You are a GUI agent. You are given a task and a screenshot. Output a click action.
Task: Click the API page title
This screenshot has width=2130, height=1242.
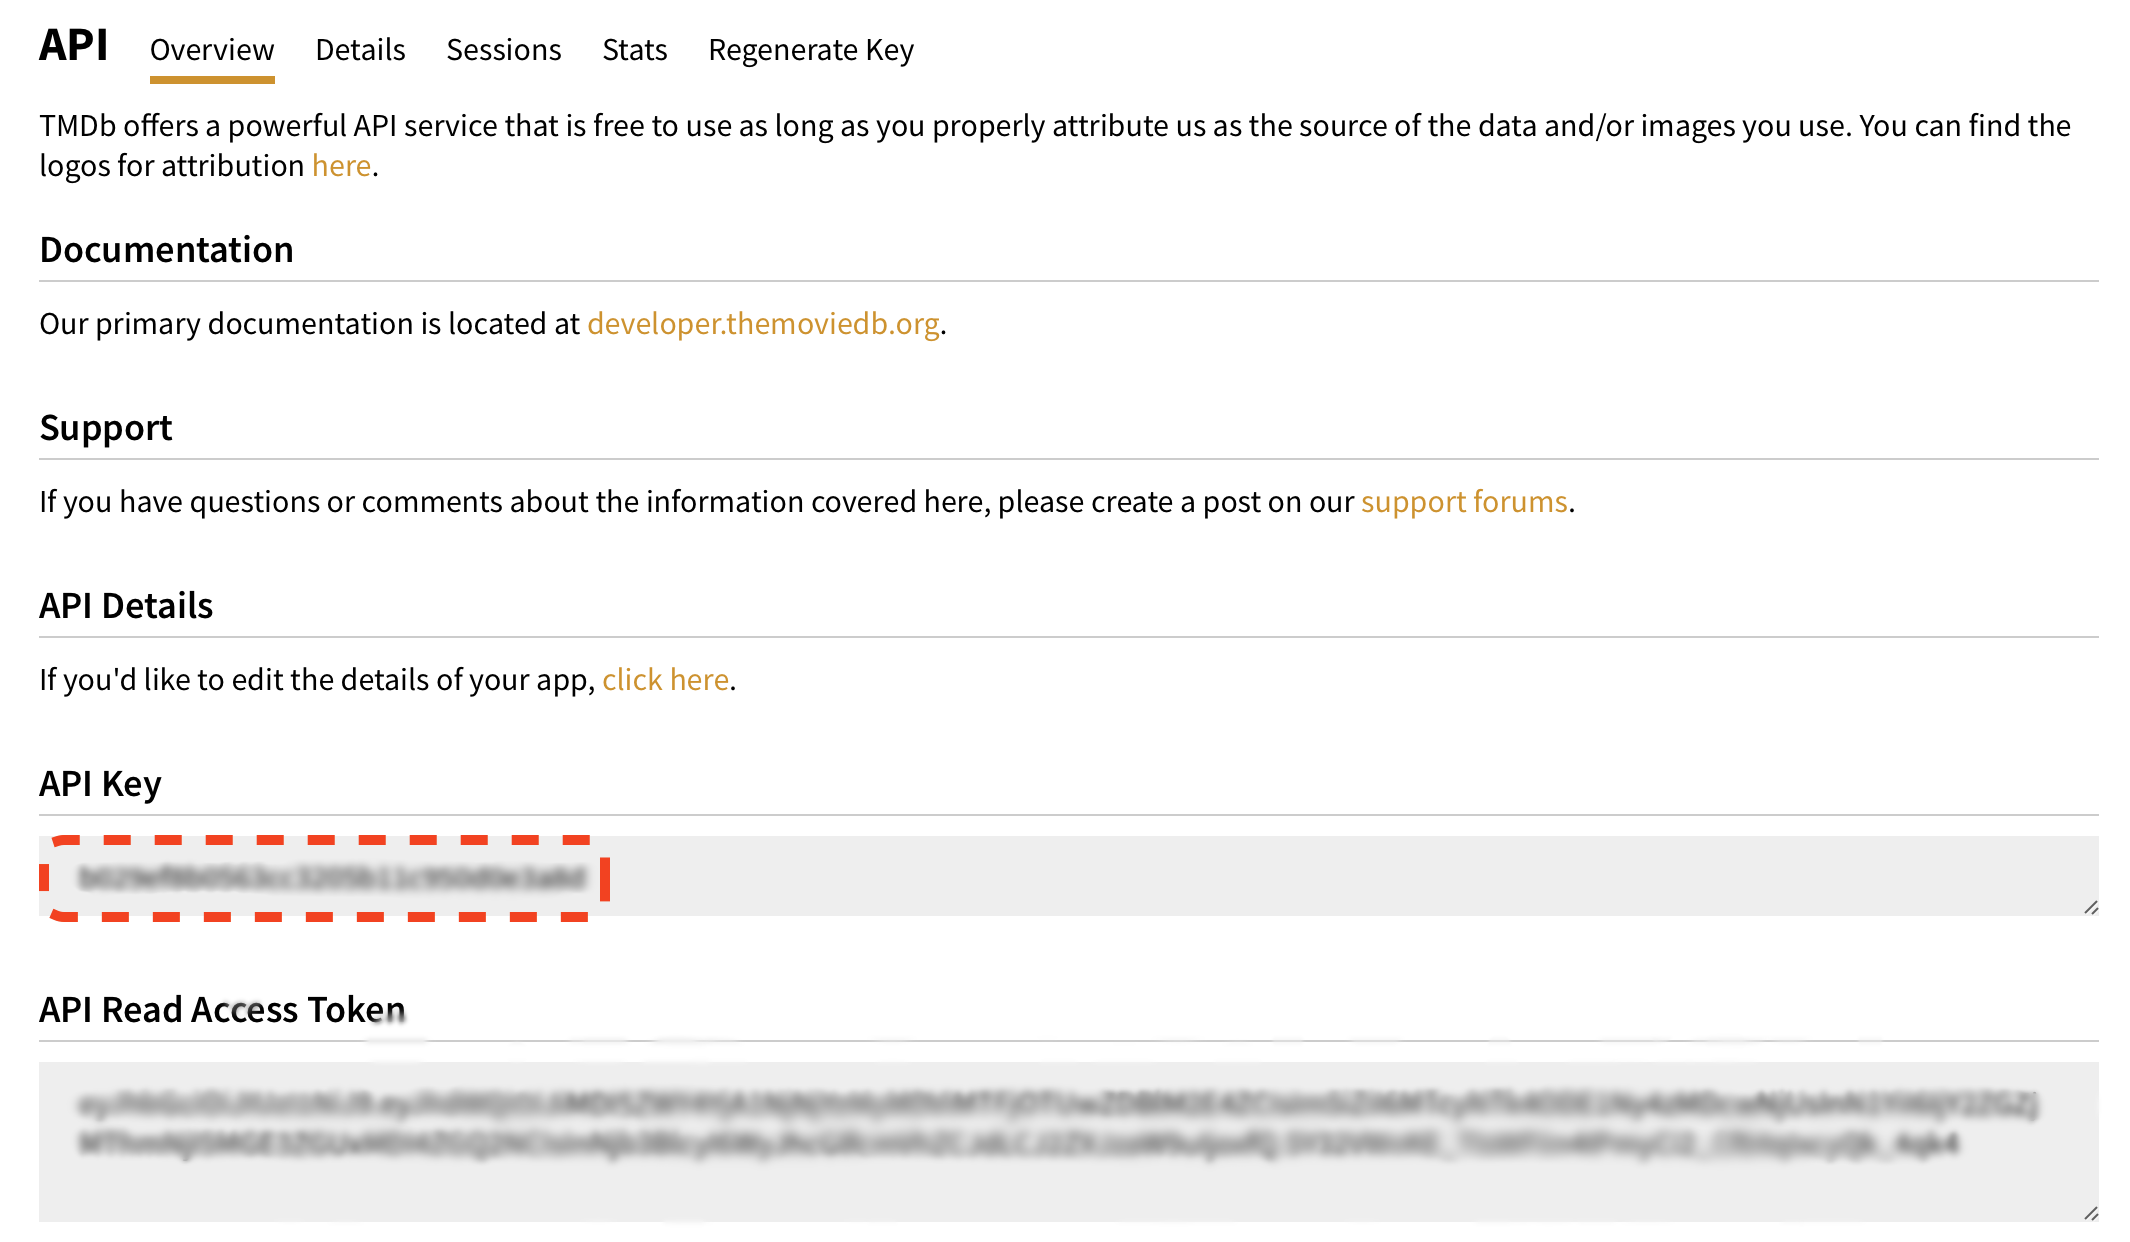point(72,44)
